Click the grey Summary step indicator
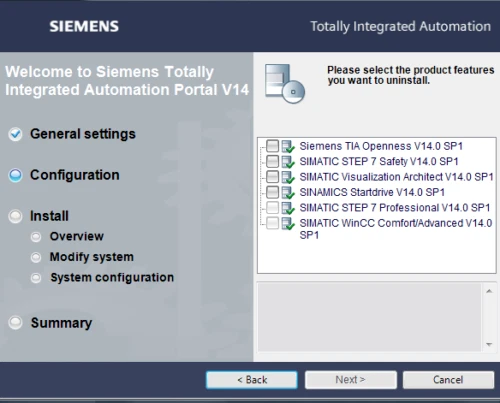This screenshot has height=403, width=500. coord(15,323)
